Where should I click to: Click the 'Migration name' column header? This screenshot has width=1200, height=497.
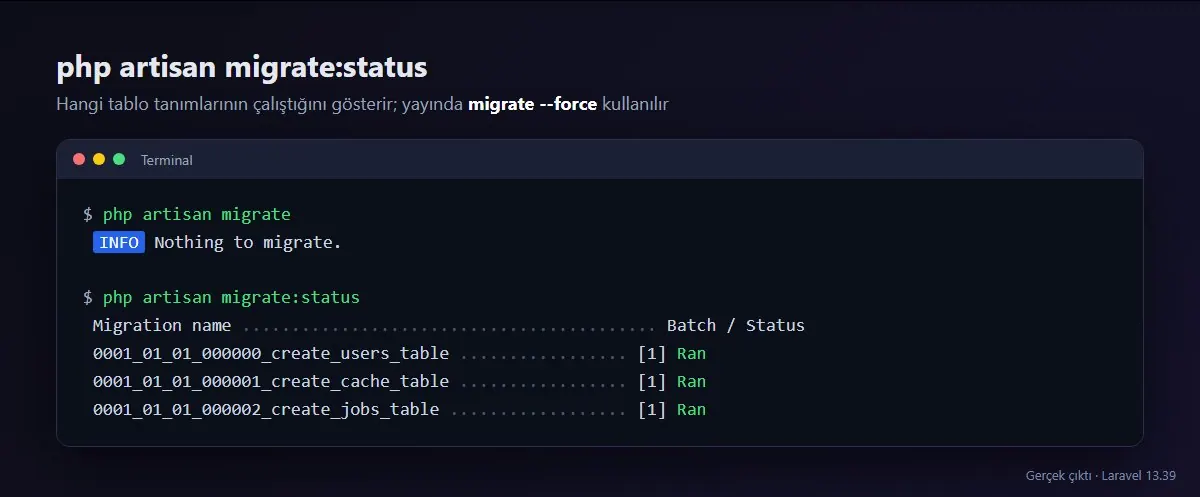pos(162,326)
